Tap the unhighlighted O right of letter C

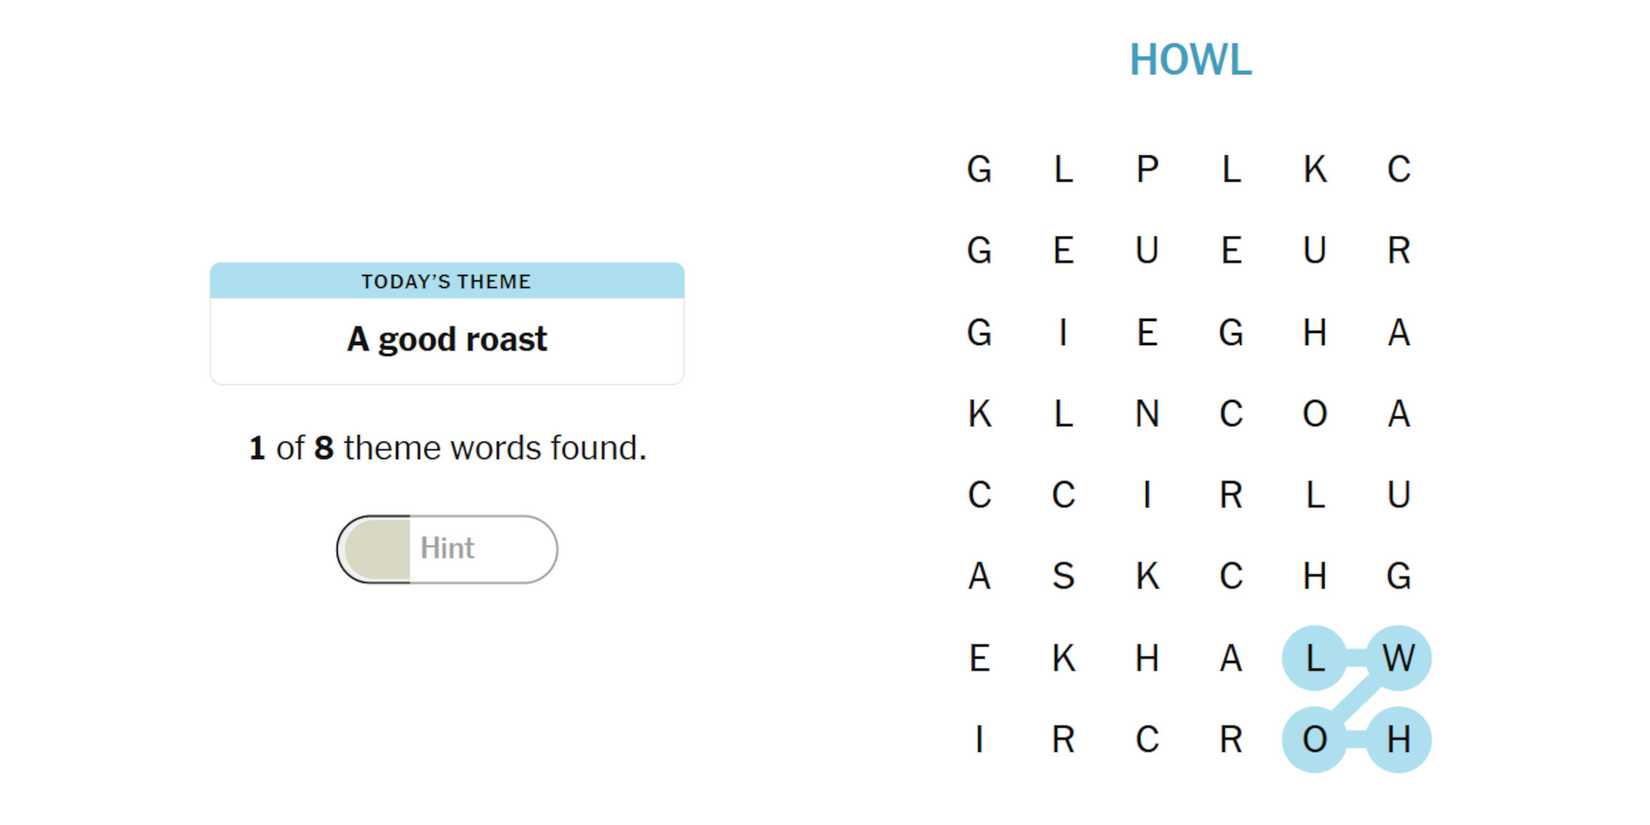point(1314,413)
